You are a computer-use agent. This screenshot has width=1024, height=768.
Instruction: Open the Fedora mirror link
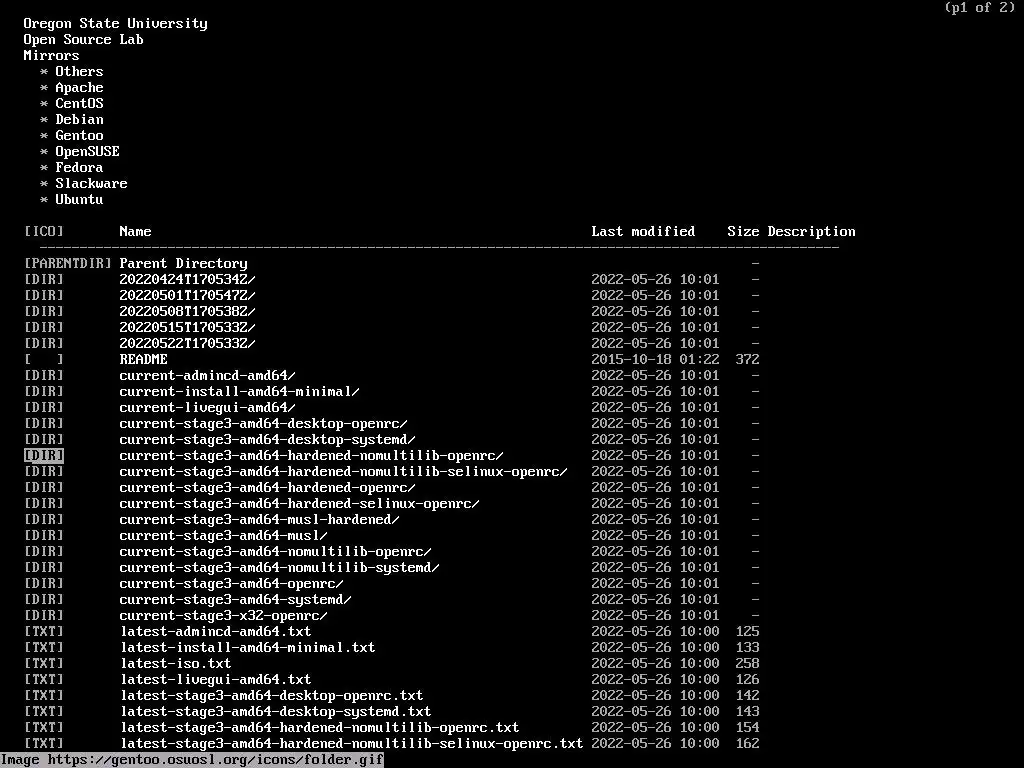click(79, 167)
